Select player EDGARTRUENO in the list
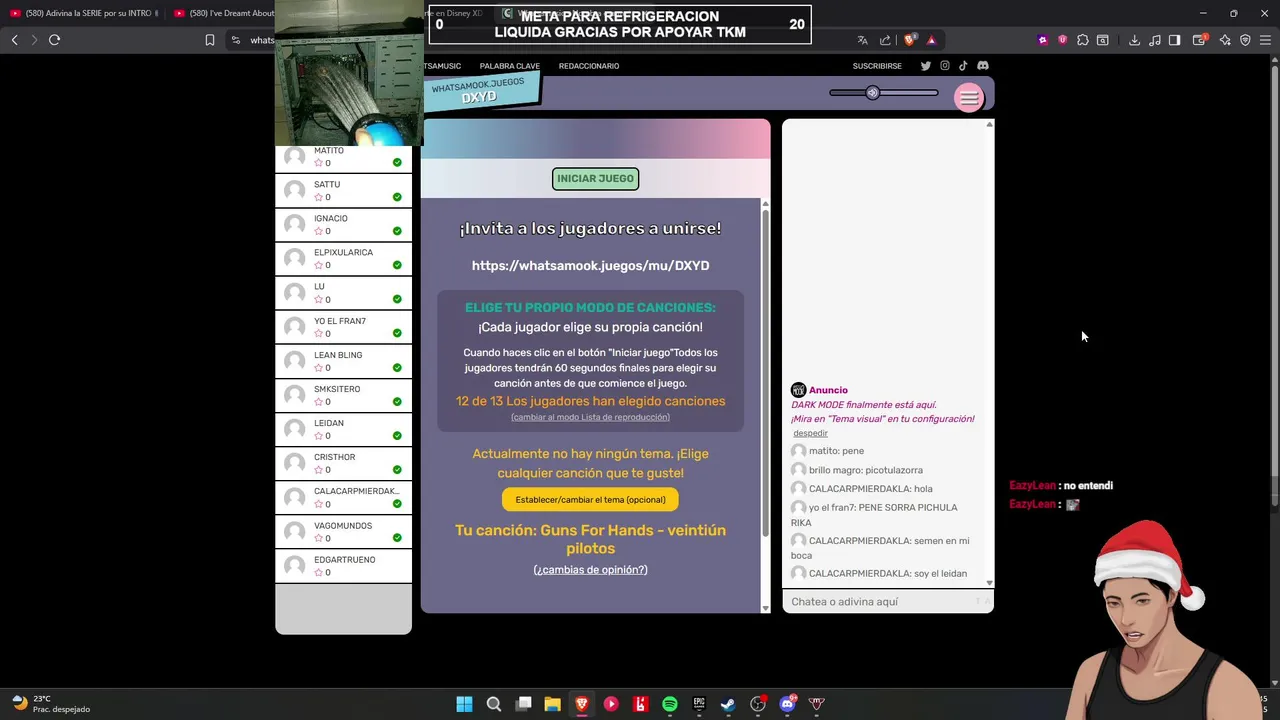The width and height of the screenshot is (1280, 720). click(x=343, y=566)
